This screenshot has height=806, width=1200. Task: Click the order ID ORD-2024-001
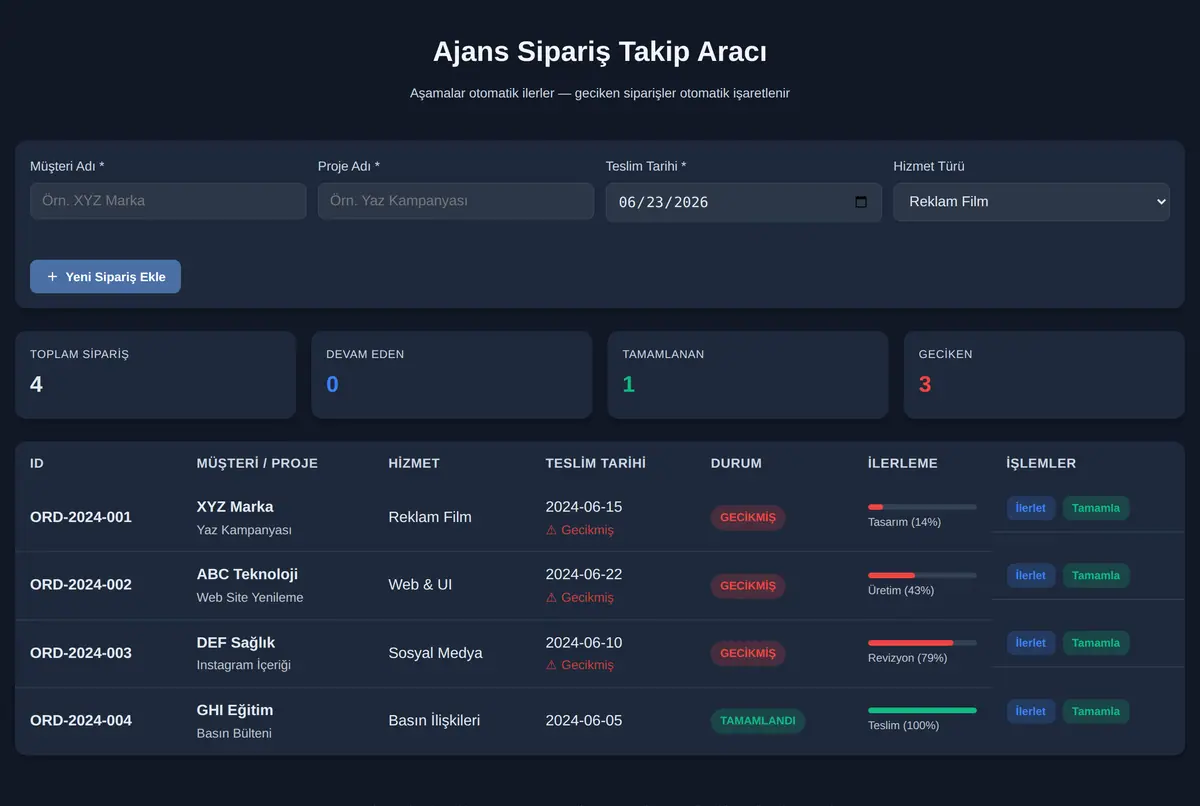click(81, 517)
